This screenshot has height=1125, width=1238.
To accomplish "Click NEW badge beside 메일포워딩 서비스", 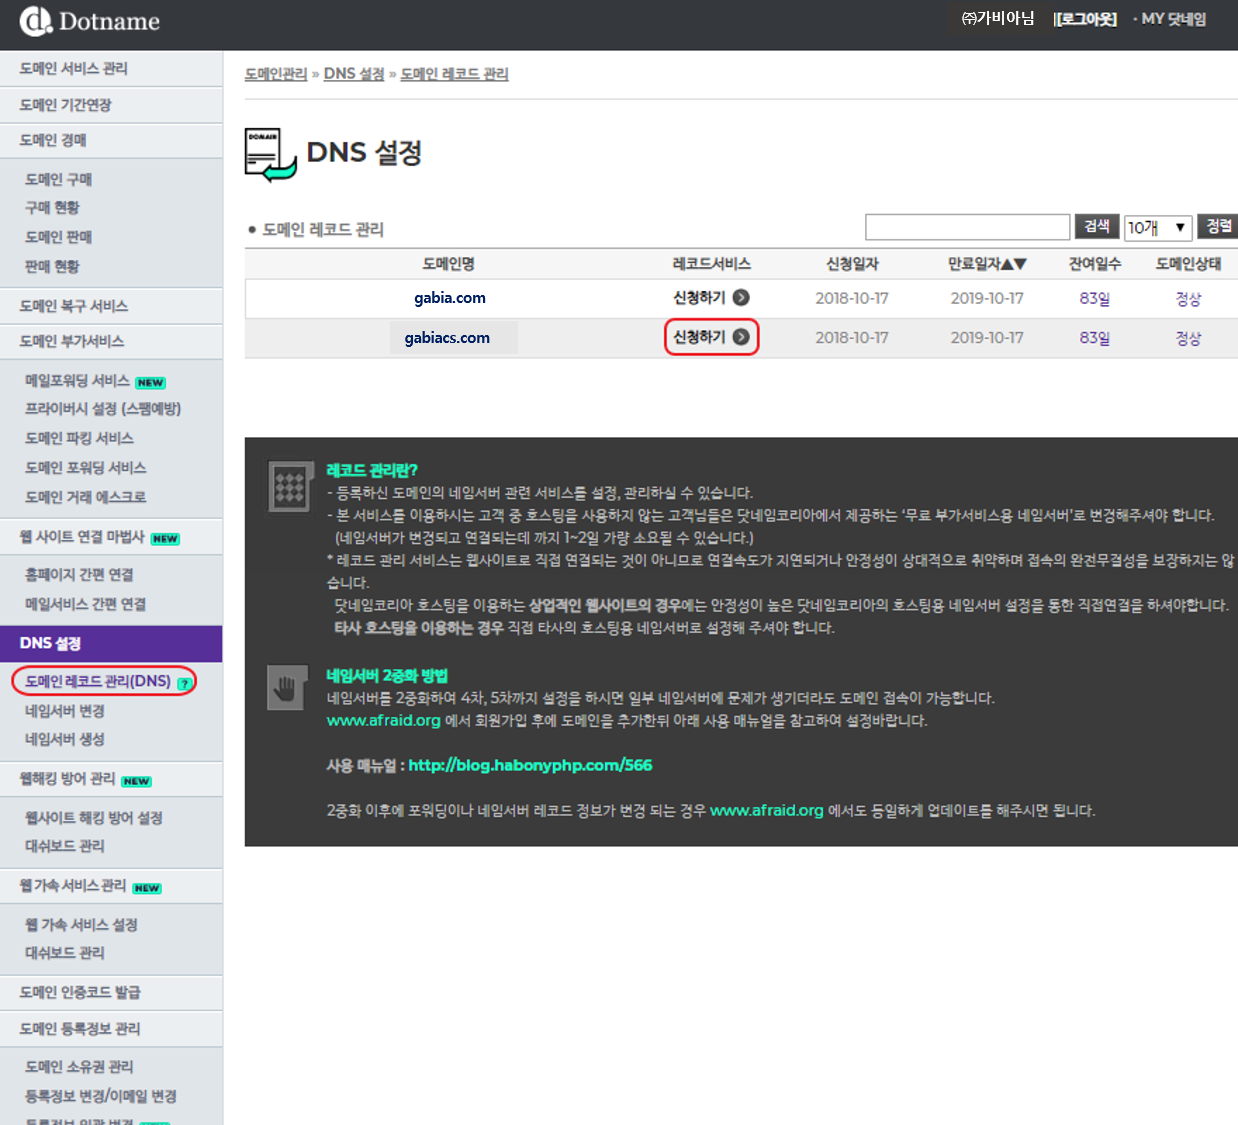I will (x=151, y=383).
